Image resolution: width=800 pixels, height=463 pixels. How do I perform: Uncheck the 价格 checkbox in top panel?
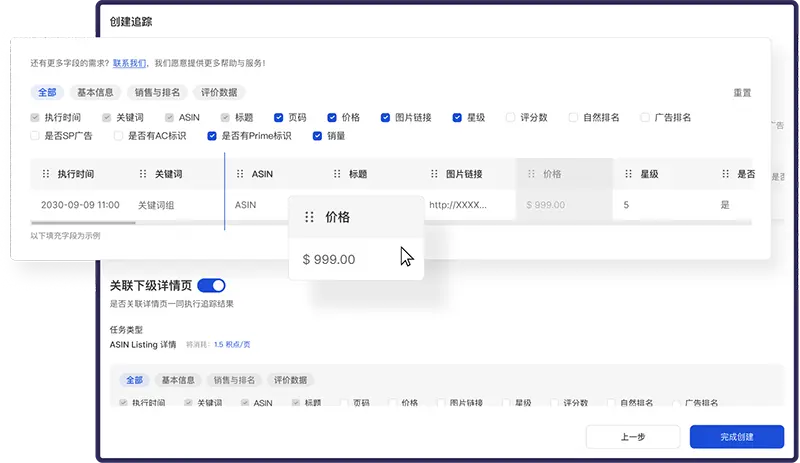tap(332, 117)
